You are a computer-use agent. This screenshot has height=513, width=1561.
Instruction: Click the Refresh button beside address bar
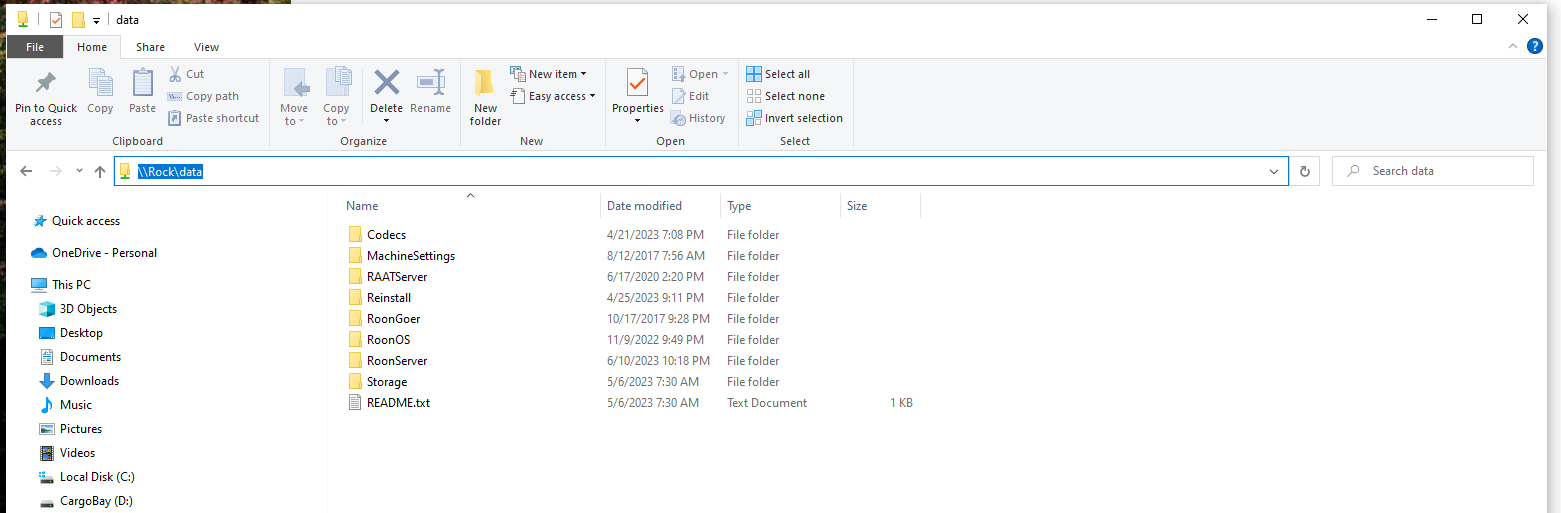coord(1304,171)
